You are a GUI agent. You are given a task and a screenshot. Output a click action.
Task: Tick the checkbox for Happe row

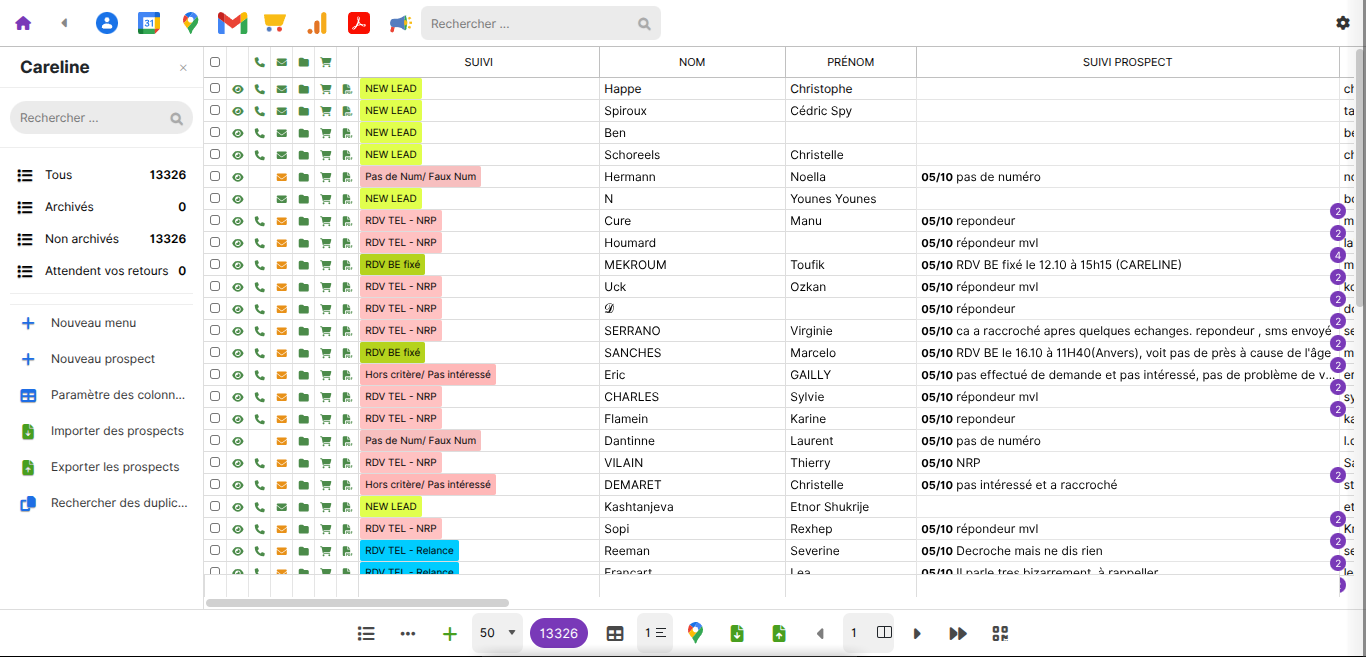coord(215,89)
